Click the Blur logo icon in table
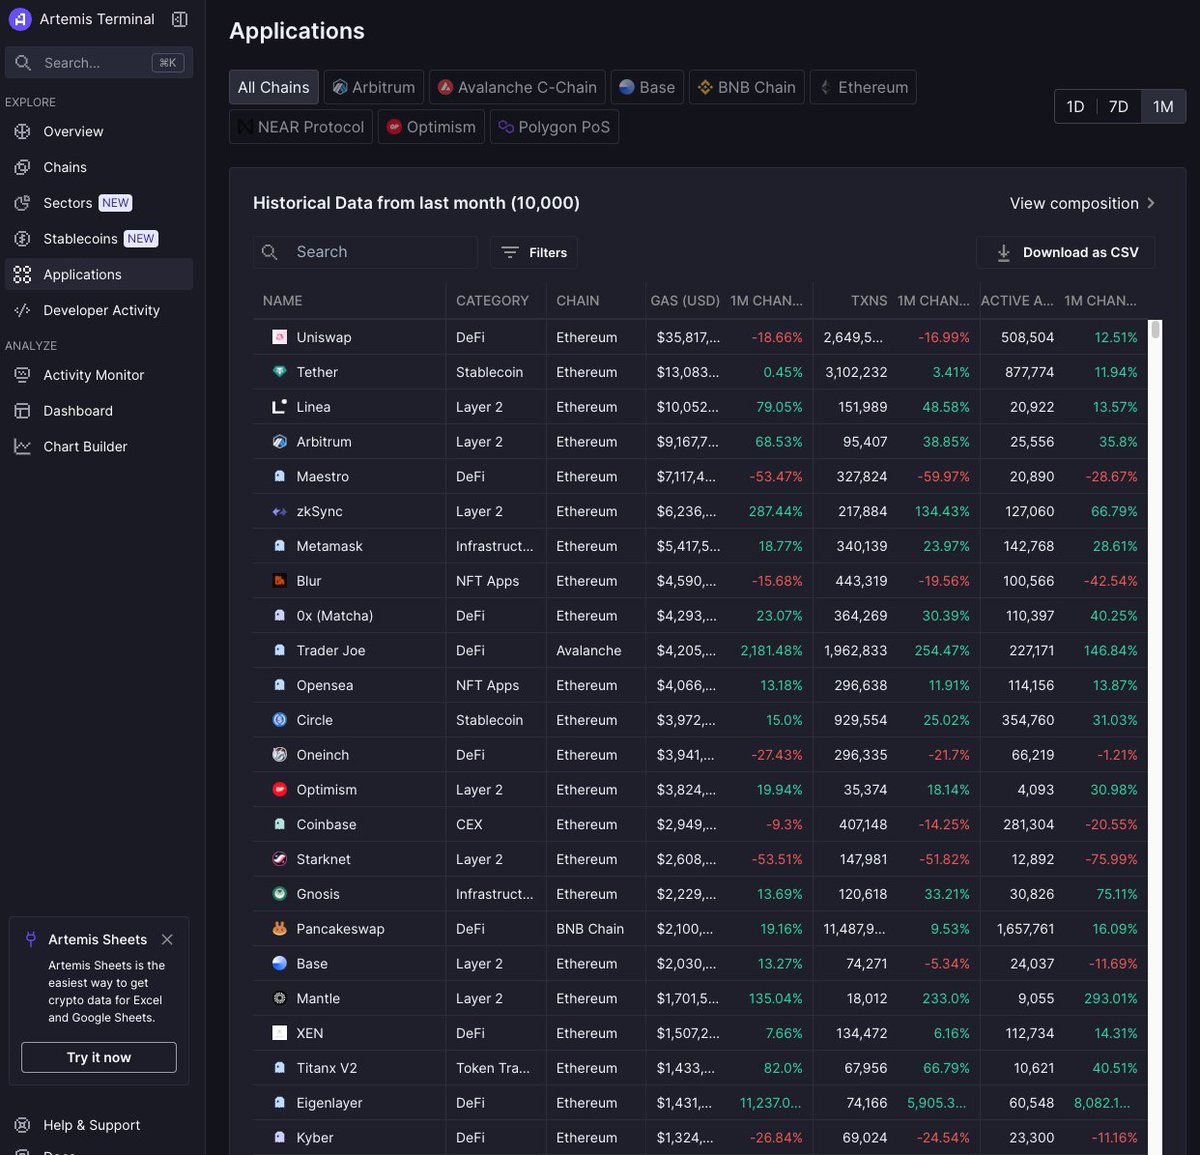This screenshot has width=1200, height=1155. pos(280,581)
